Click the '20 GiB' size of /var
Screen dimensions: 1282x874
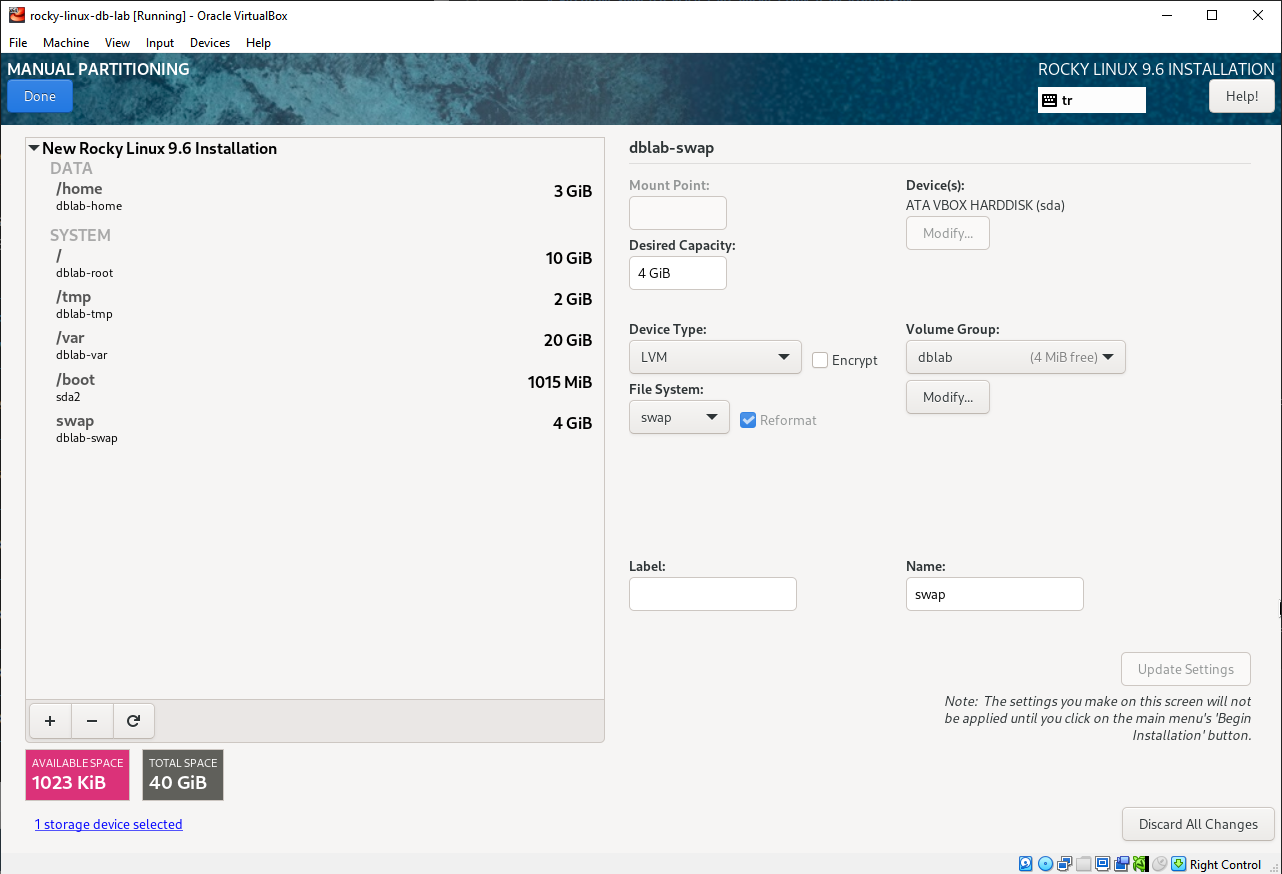568,340
